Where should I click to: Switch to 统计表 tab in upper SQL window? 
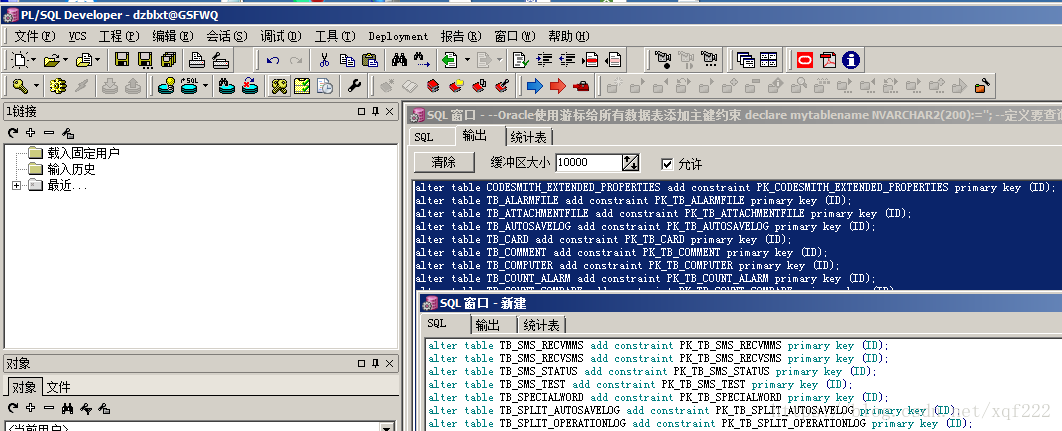pos(528,137)
